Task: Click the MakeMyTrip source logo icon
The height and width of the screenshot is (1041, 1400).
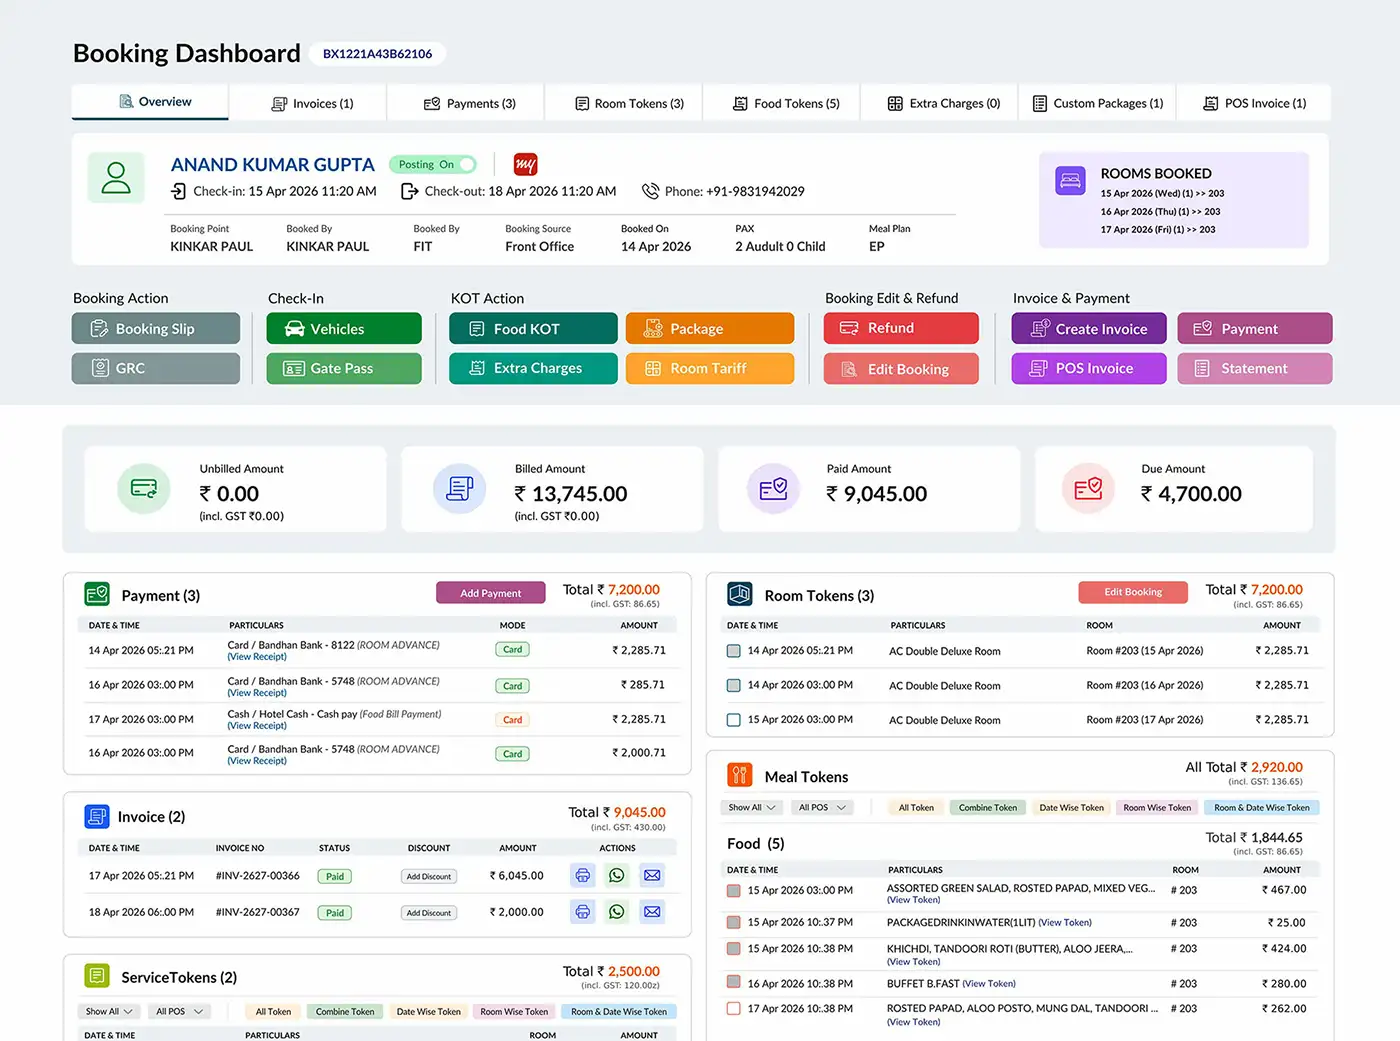Action: (x=525, y=164)
